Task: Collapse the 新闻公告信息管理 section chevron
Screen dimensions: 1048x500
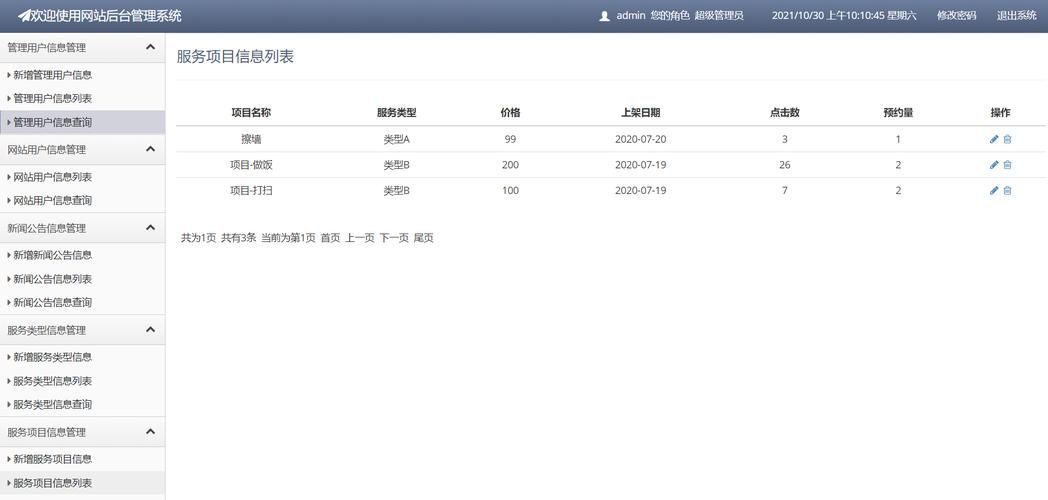Action: point(150,228)
